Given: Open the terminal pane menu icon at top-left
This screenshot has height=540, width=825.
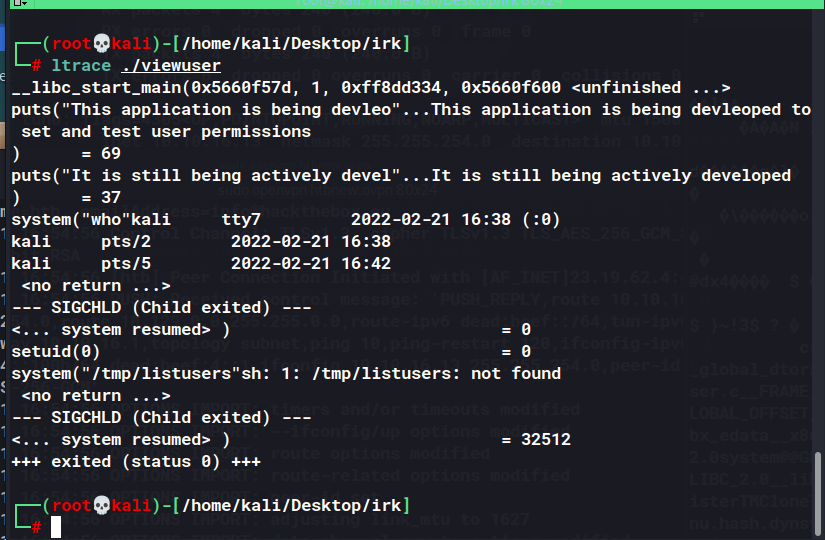Looking at the screenshot, I should click(x=18, y=3).
